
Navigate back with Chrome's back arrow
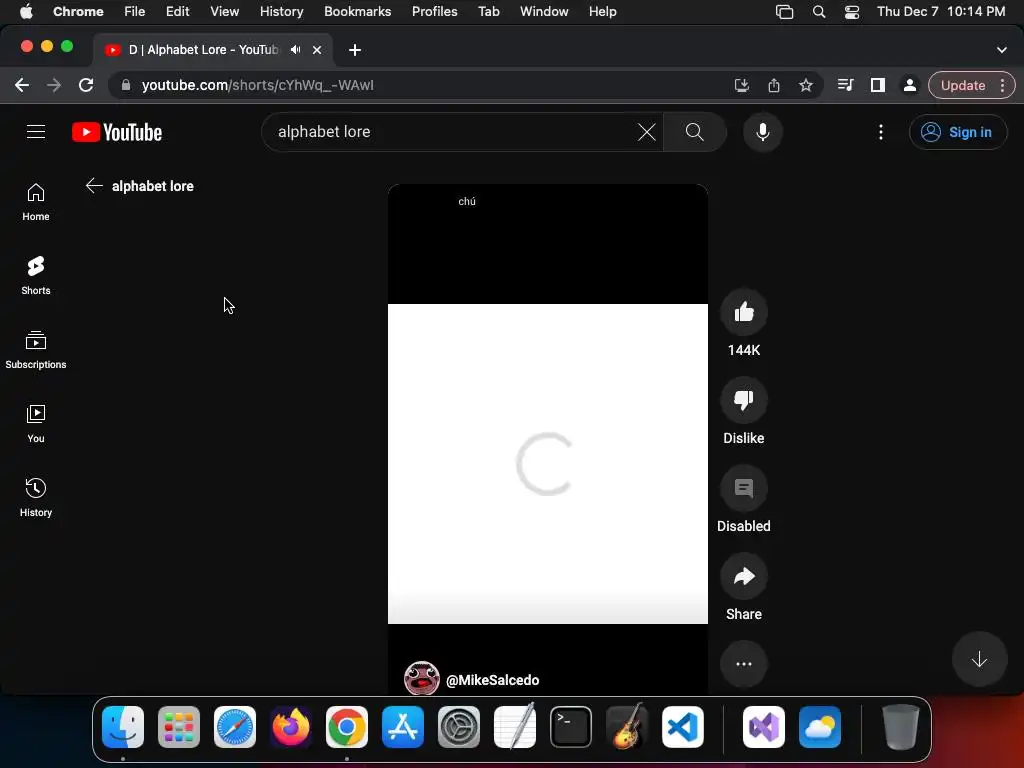[x=22, y=86]
